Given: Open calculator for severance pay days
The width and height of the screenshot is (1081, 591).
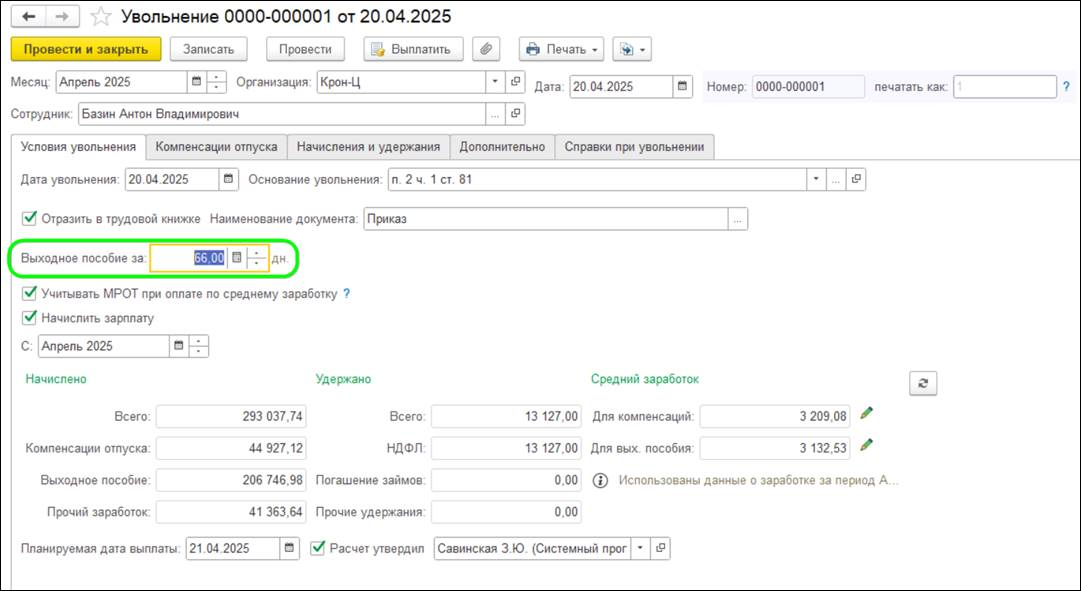Looking at the screenshot, I should pos(237,258).
